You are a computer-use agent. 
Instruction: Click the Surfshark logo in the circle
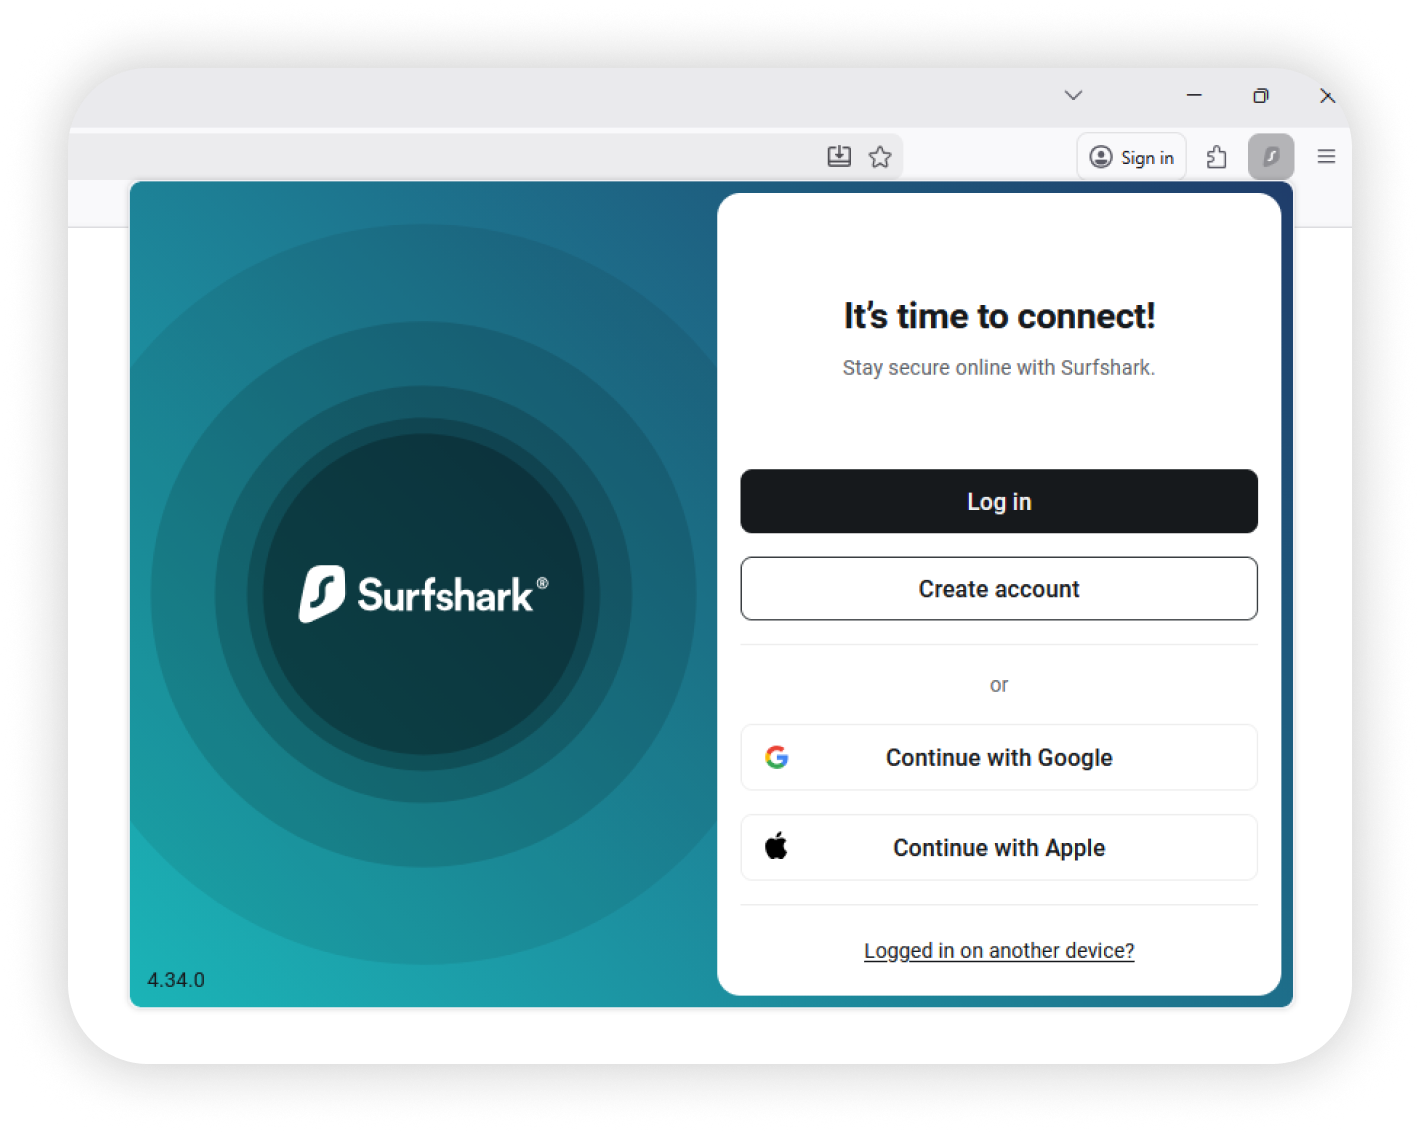423,594
